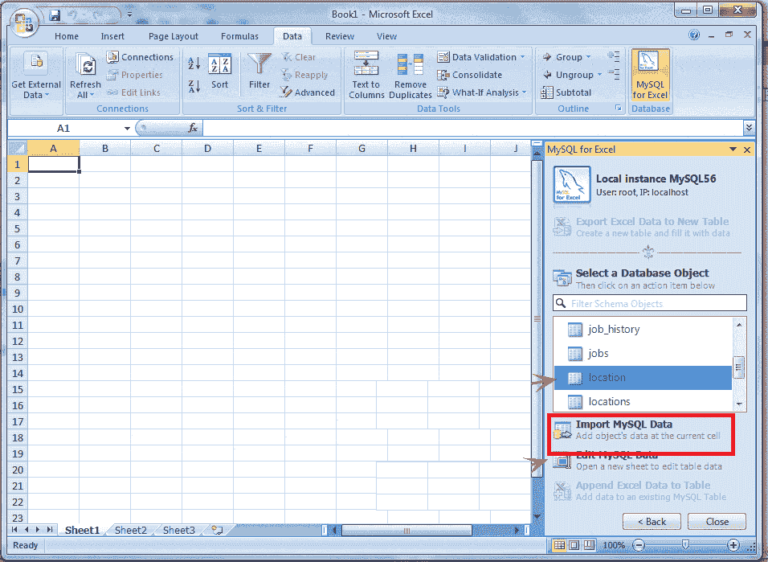The height and width of the screenshot is (562, 768).
Task: Click the zoom slider handle
Action: click(685, 544)
